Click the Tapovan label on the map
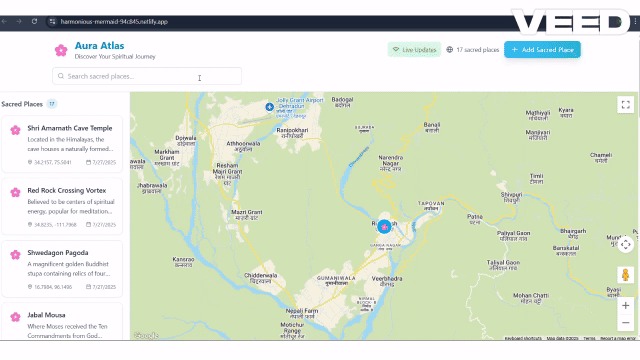Image resolution: width=640 pixels, height=360 pixels. click(x=431, y=205)
